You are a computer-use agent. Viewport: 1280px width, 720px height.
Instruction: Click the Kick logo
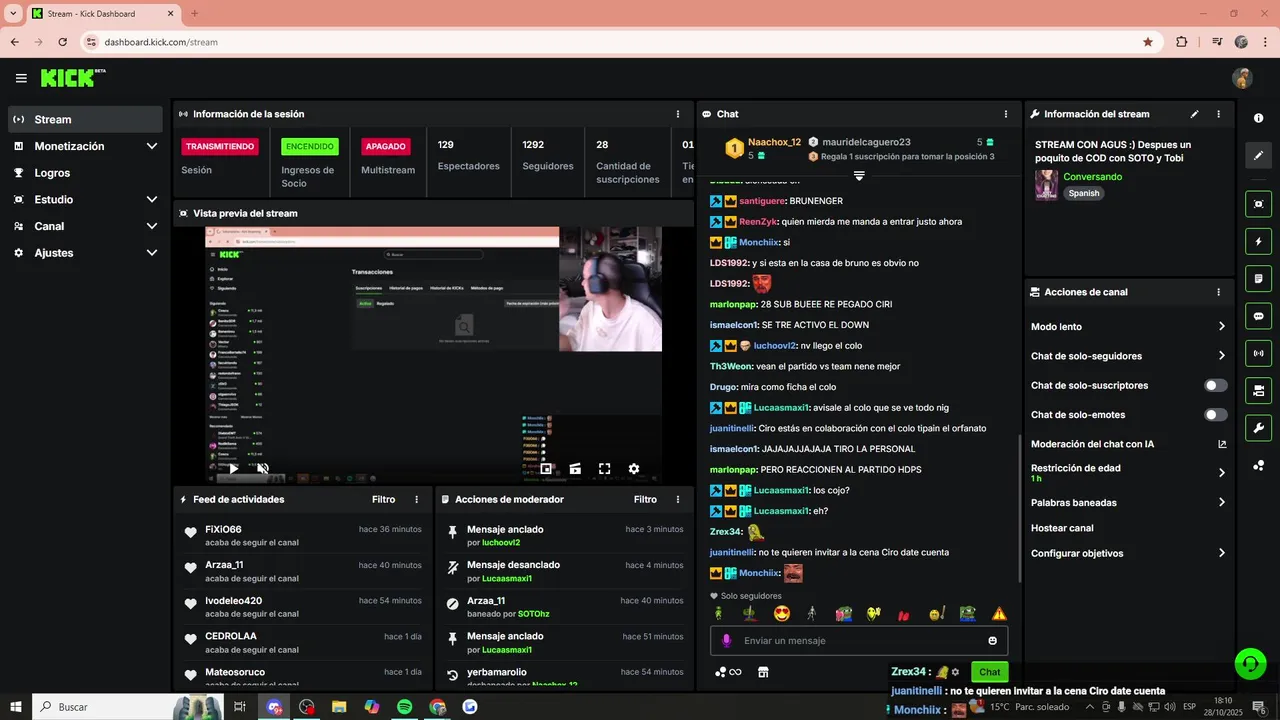pyautogui.click(x=73, y=78)
